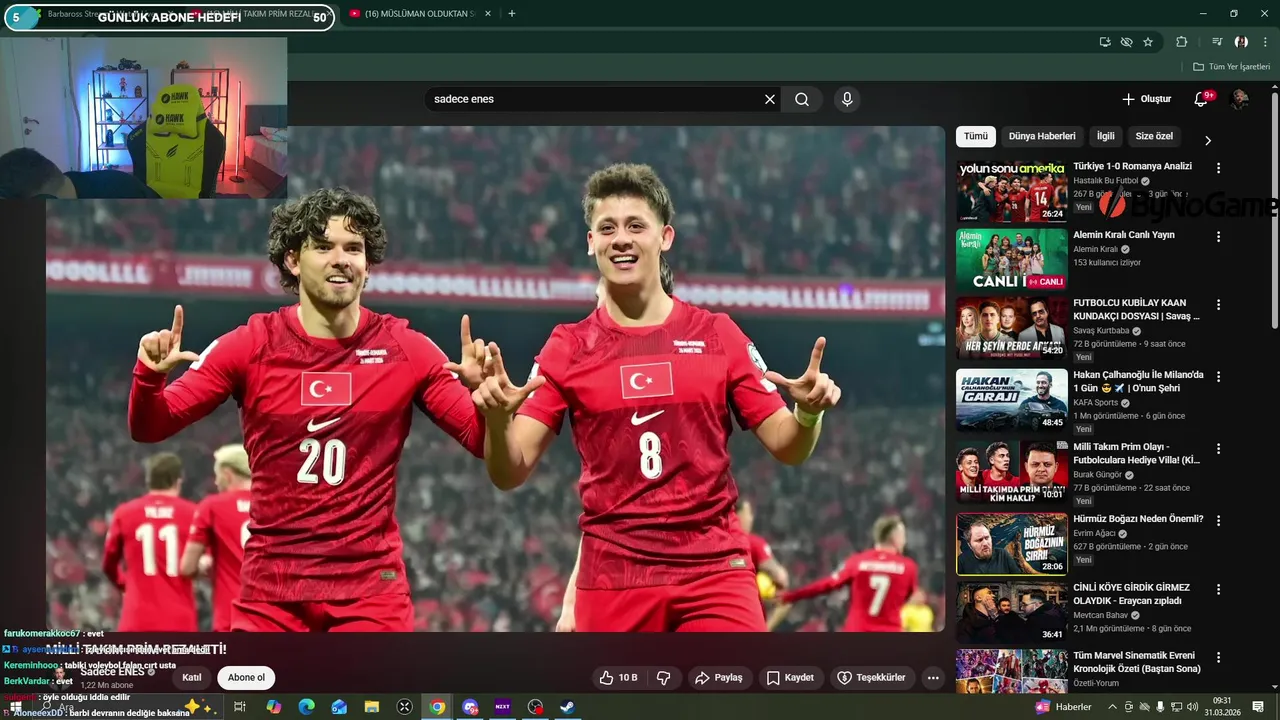This screenshot has height=720, width=1280.
Task: Open the Haberler news widget on taskbar
Action: point(1065,707)
